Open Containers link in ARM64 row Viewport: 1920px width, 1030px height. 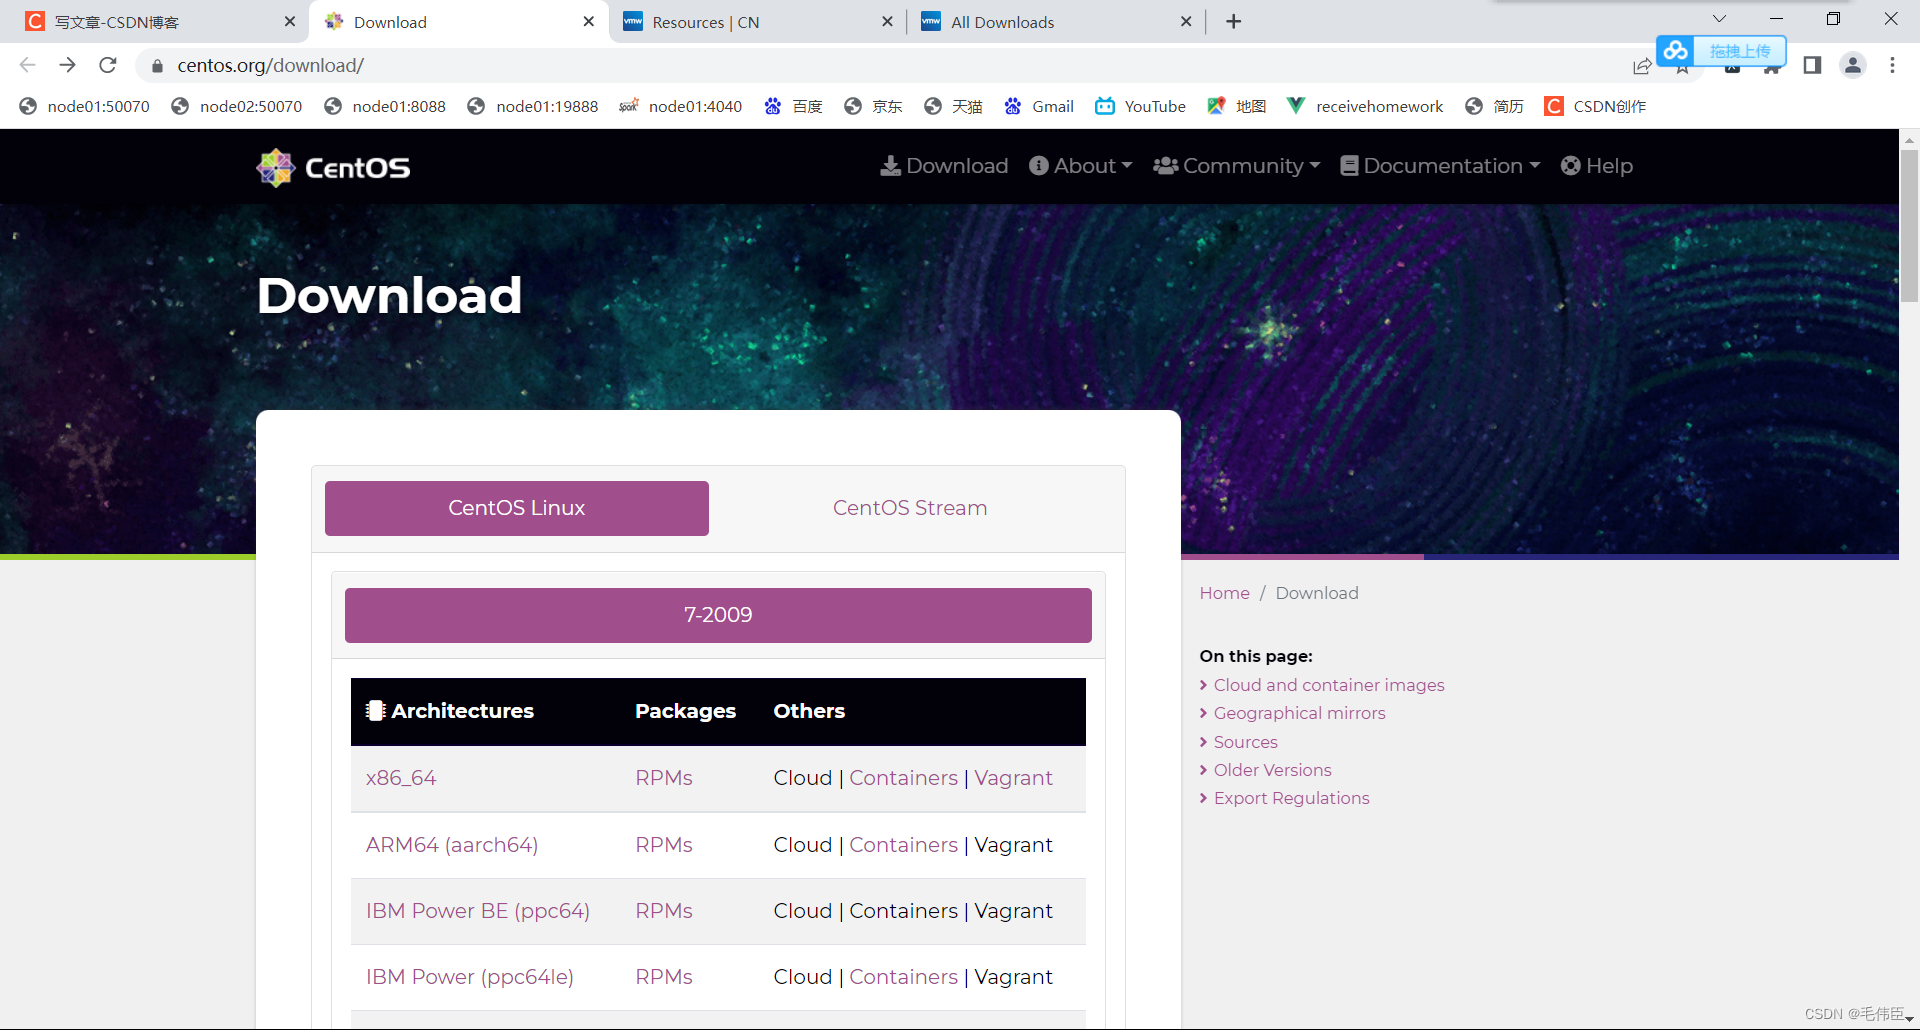(x=904, y=845)
